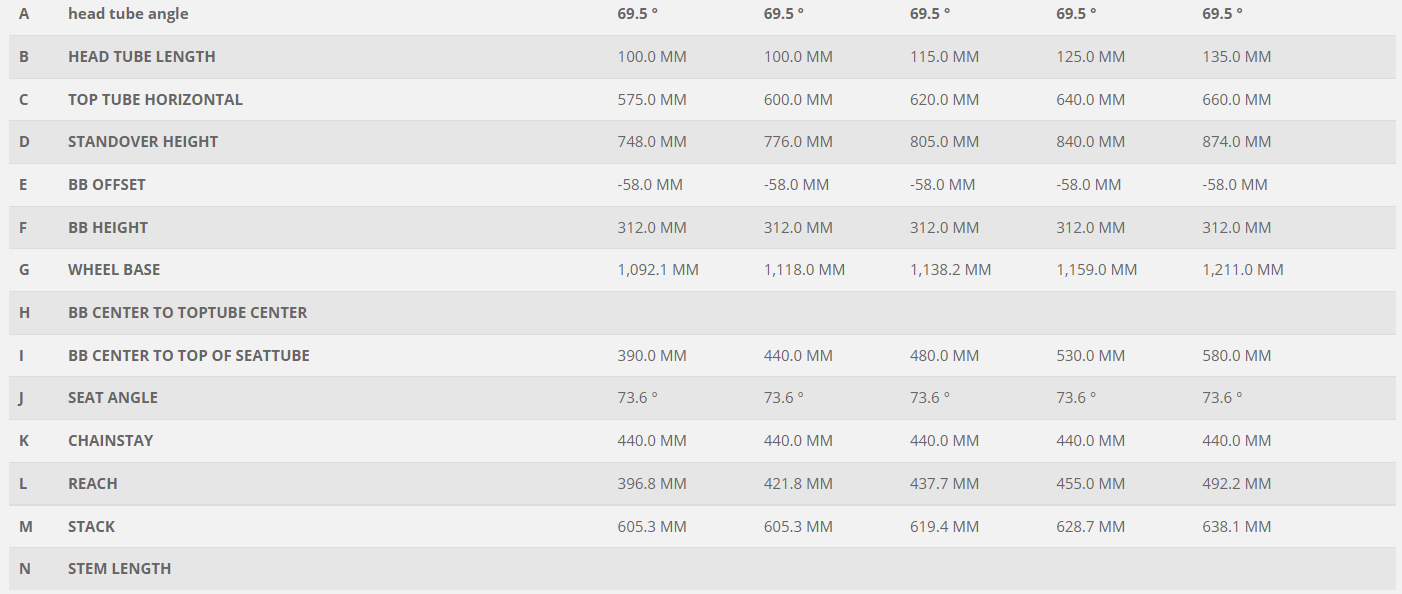
Task: Click the 492.2 MM reach value
Action: click(x=1237, y=484)
